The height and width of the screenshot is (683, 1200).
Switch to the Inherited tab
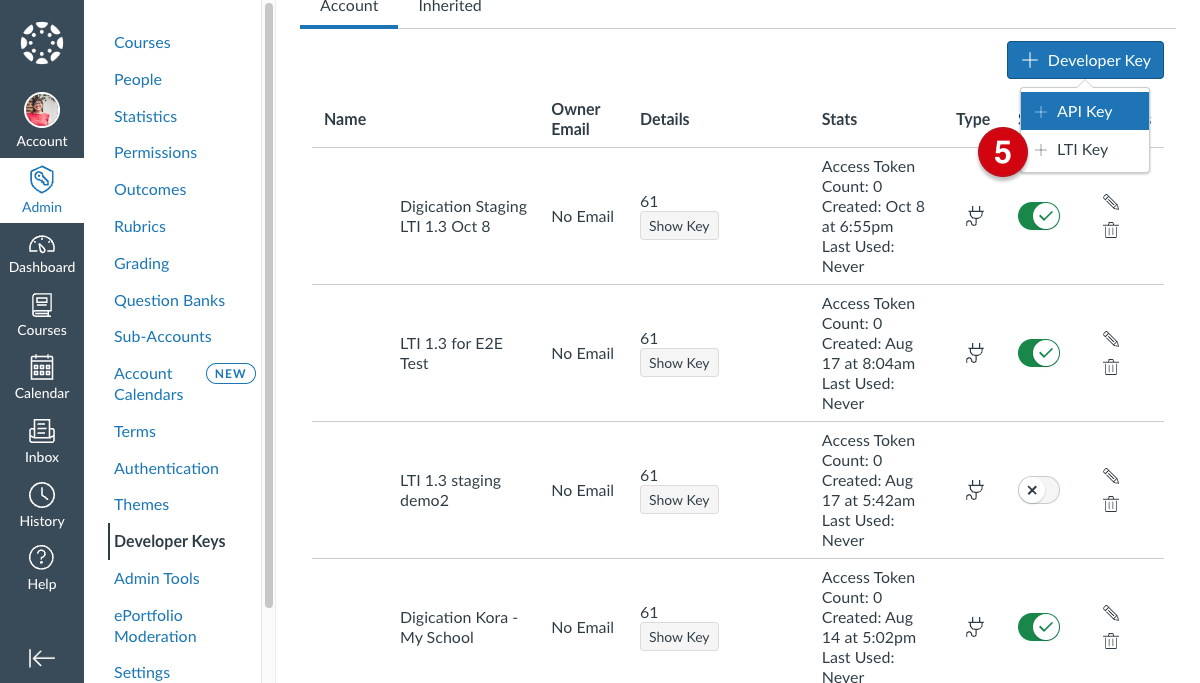[450, 8]
